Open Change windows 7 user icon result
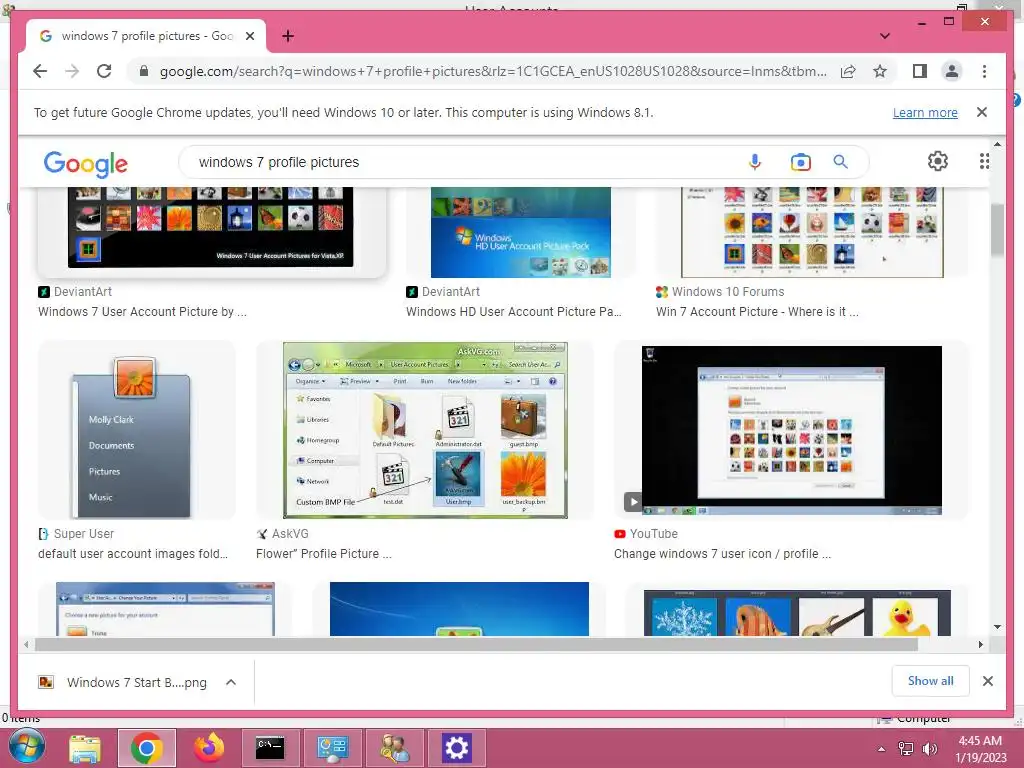Screen dimensions: 1024x768 coord(722,554)
